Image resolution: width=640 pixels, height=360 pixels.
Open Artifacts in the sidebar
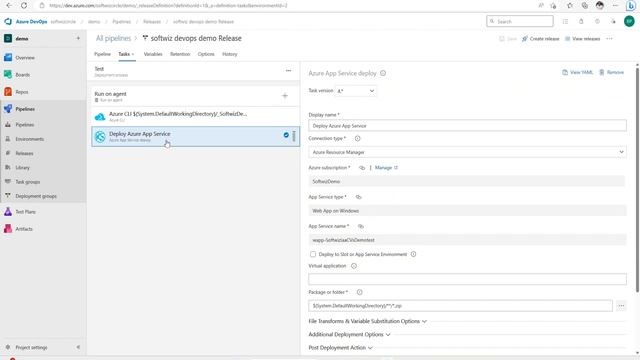tap(24, 229)
